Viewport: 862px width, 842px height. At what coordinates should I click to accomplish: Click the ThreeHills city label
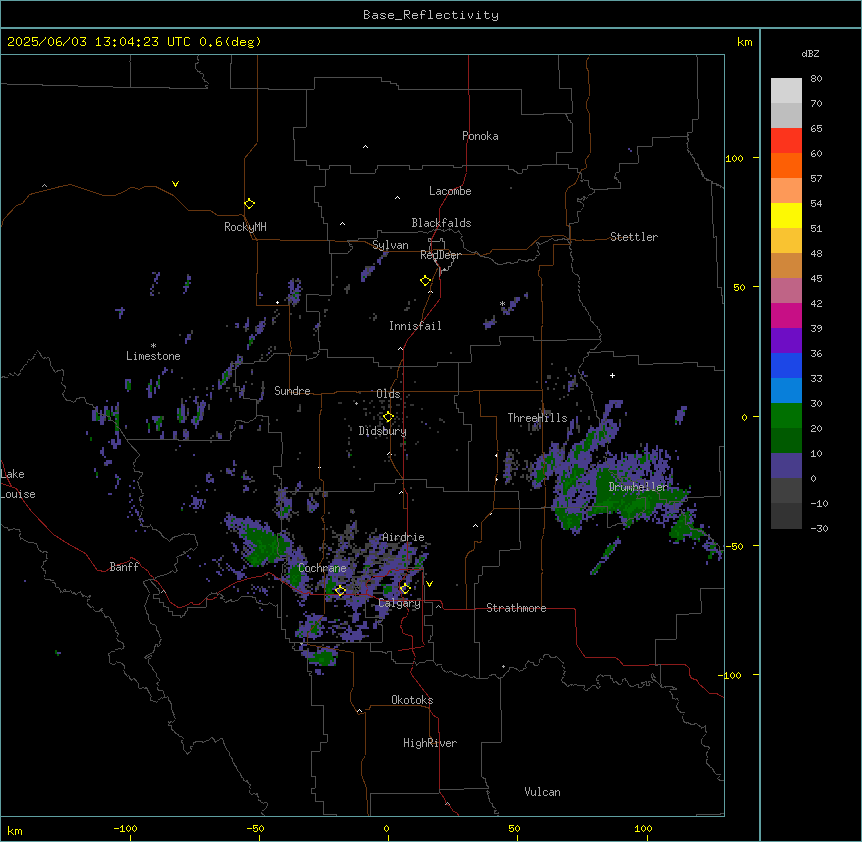pyautogui.click(x=537, y=418)
